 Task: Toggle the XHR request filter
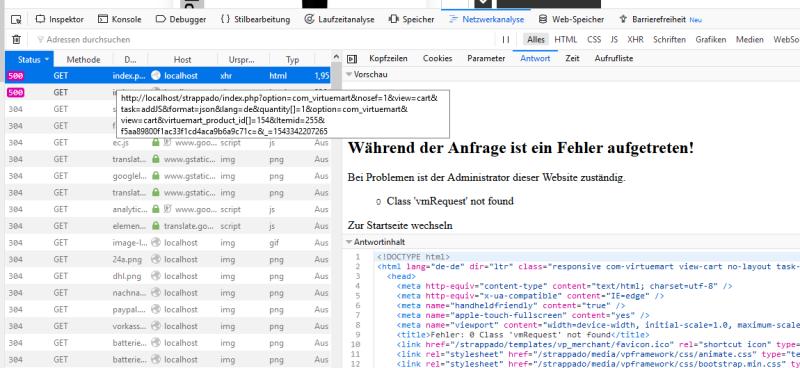coord(635,39)
